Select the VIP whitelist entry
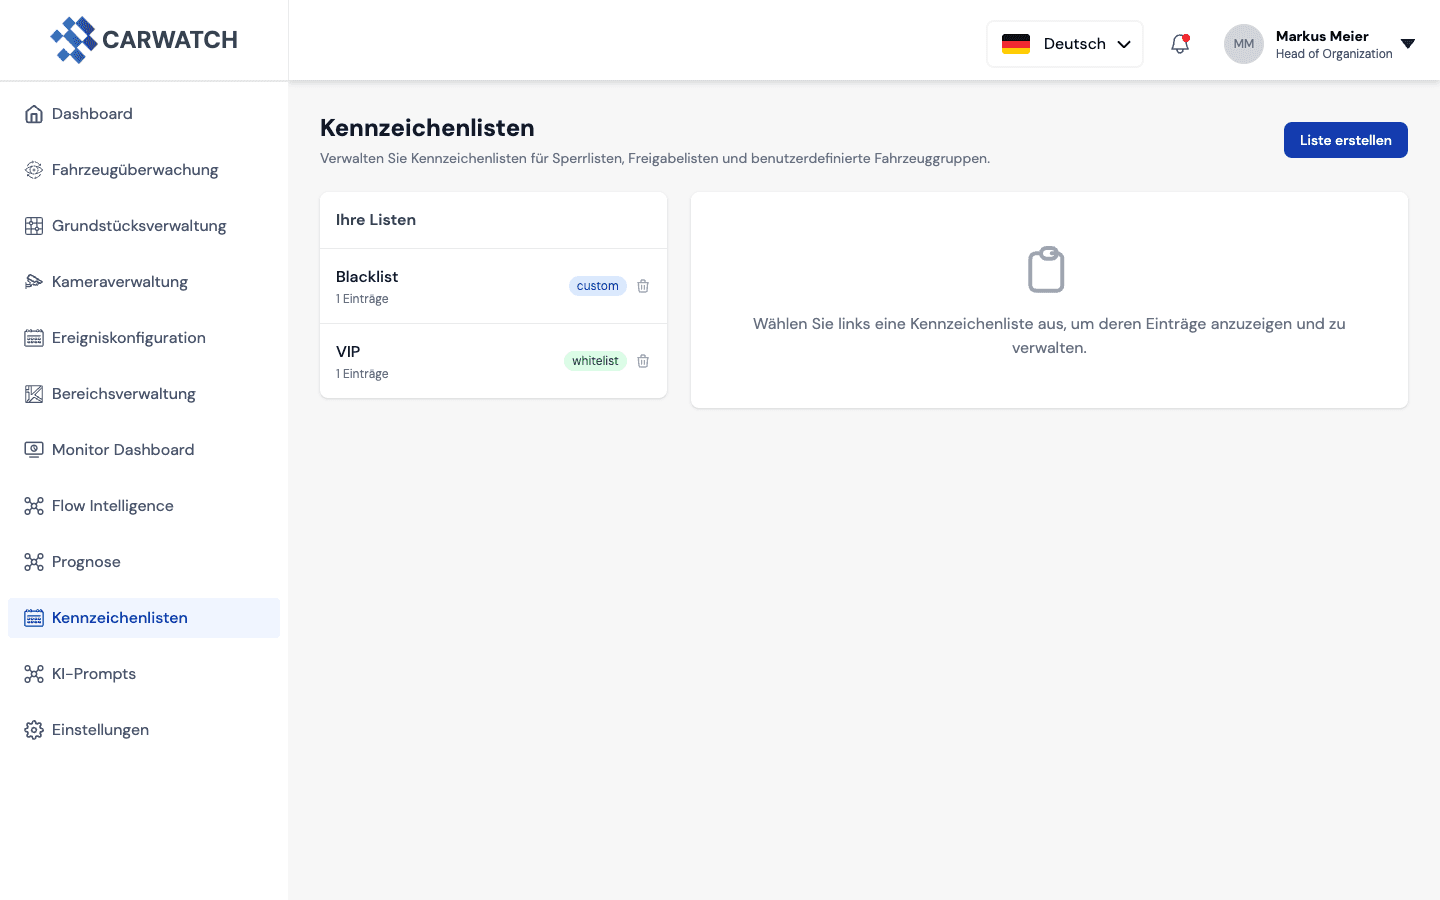1440x900 pixels. pos(440,361)
